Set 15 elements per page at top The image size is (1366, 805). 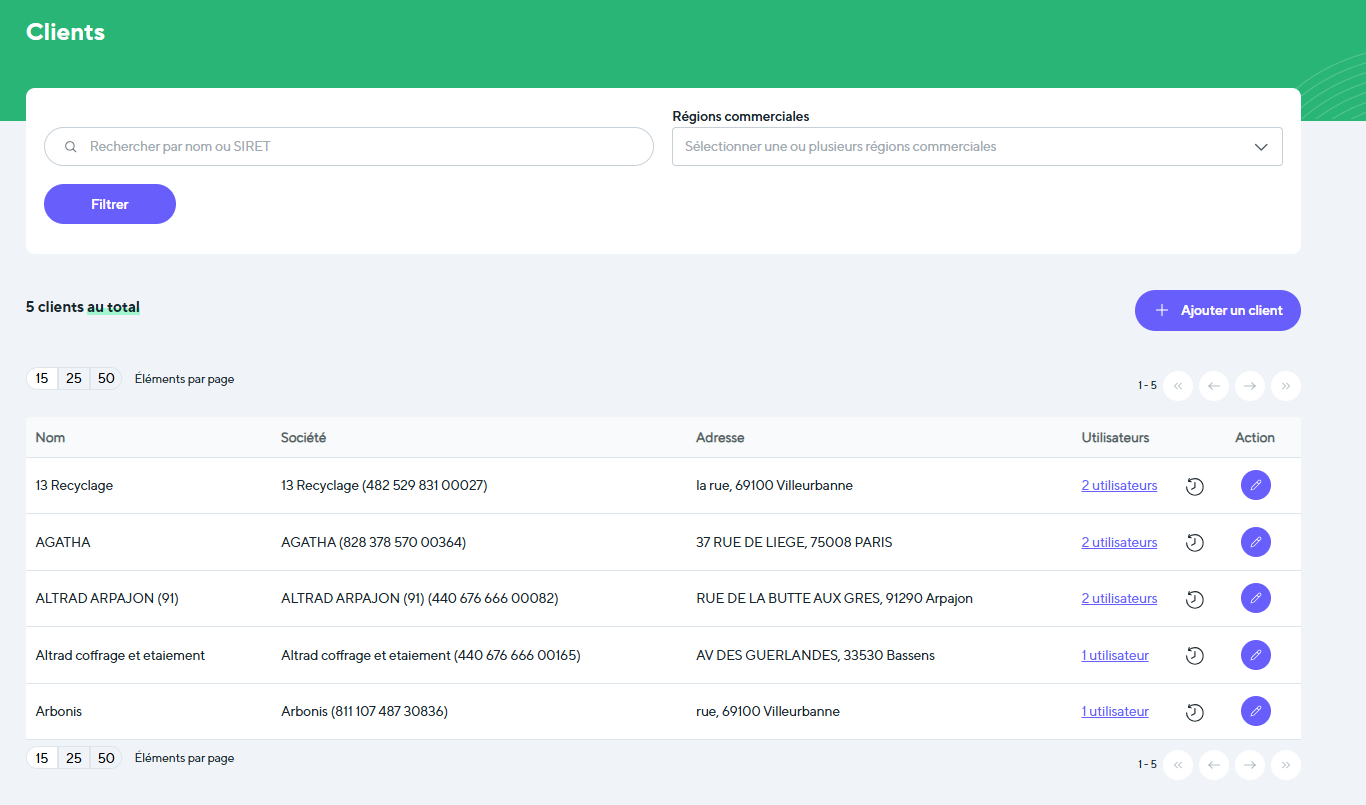(42, 379)
